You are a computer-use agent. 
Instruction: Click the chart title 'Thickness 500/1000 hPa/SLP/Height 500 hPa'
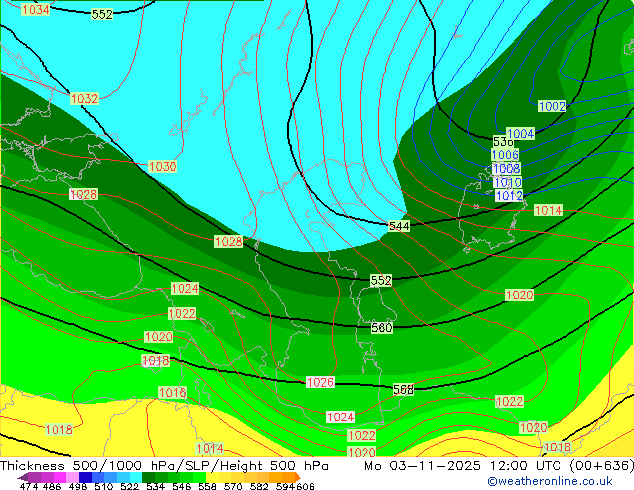point(164,466)
